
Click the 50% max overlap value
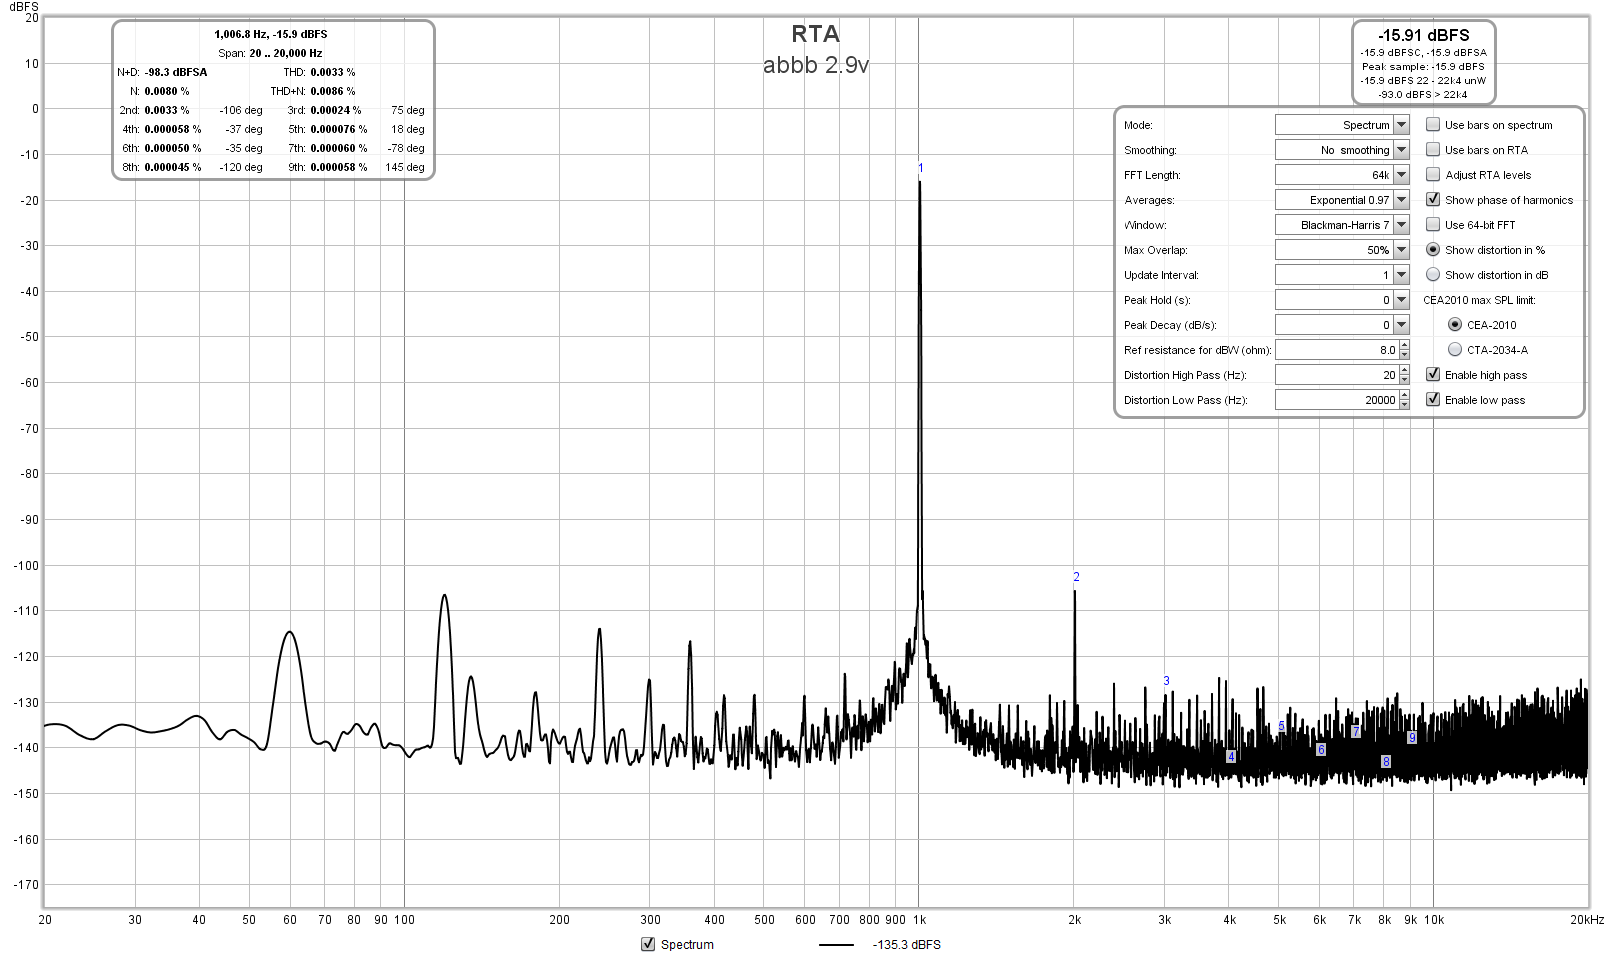(1335, 250)
